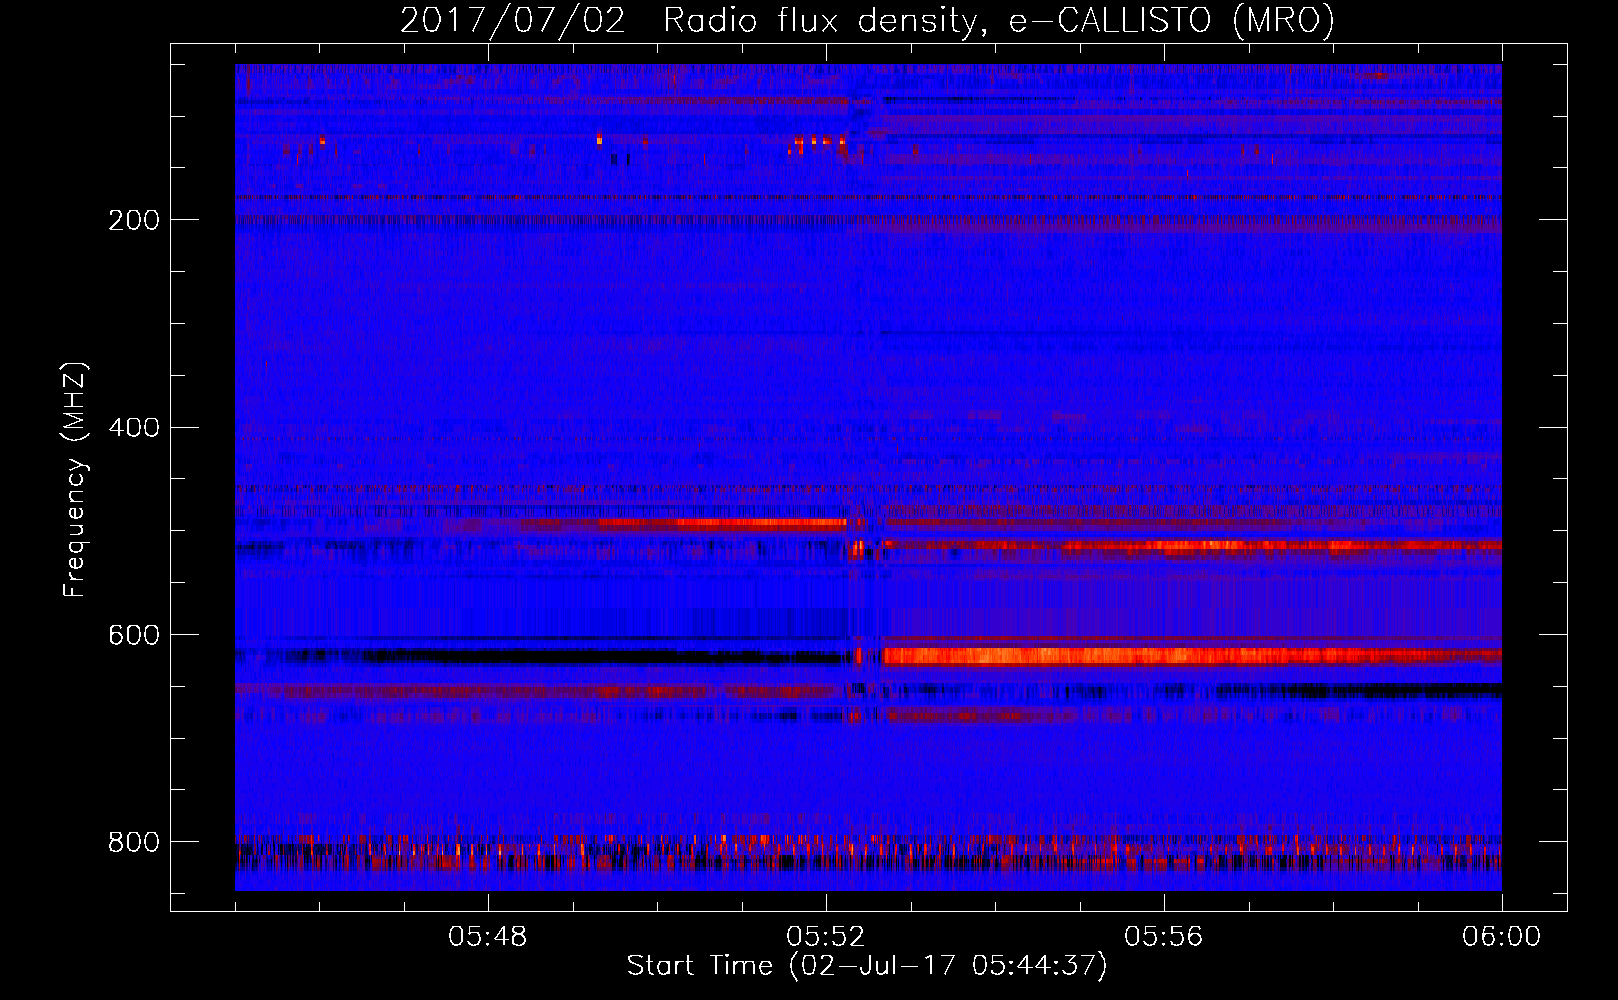The height and width of the screenshot is (1000, 1618).
Task: Click the 05:52 time axis label
Action: click(x=825, y=937)
